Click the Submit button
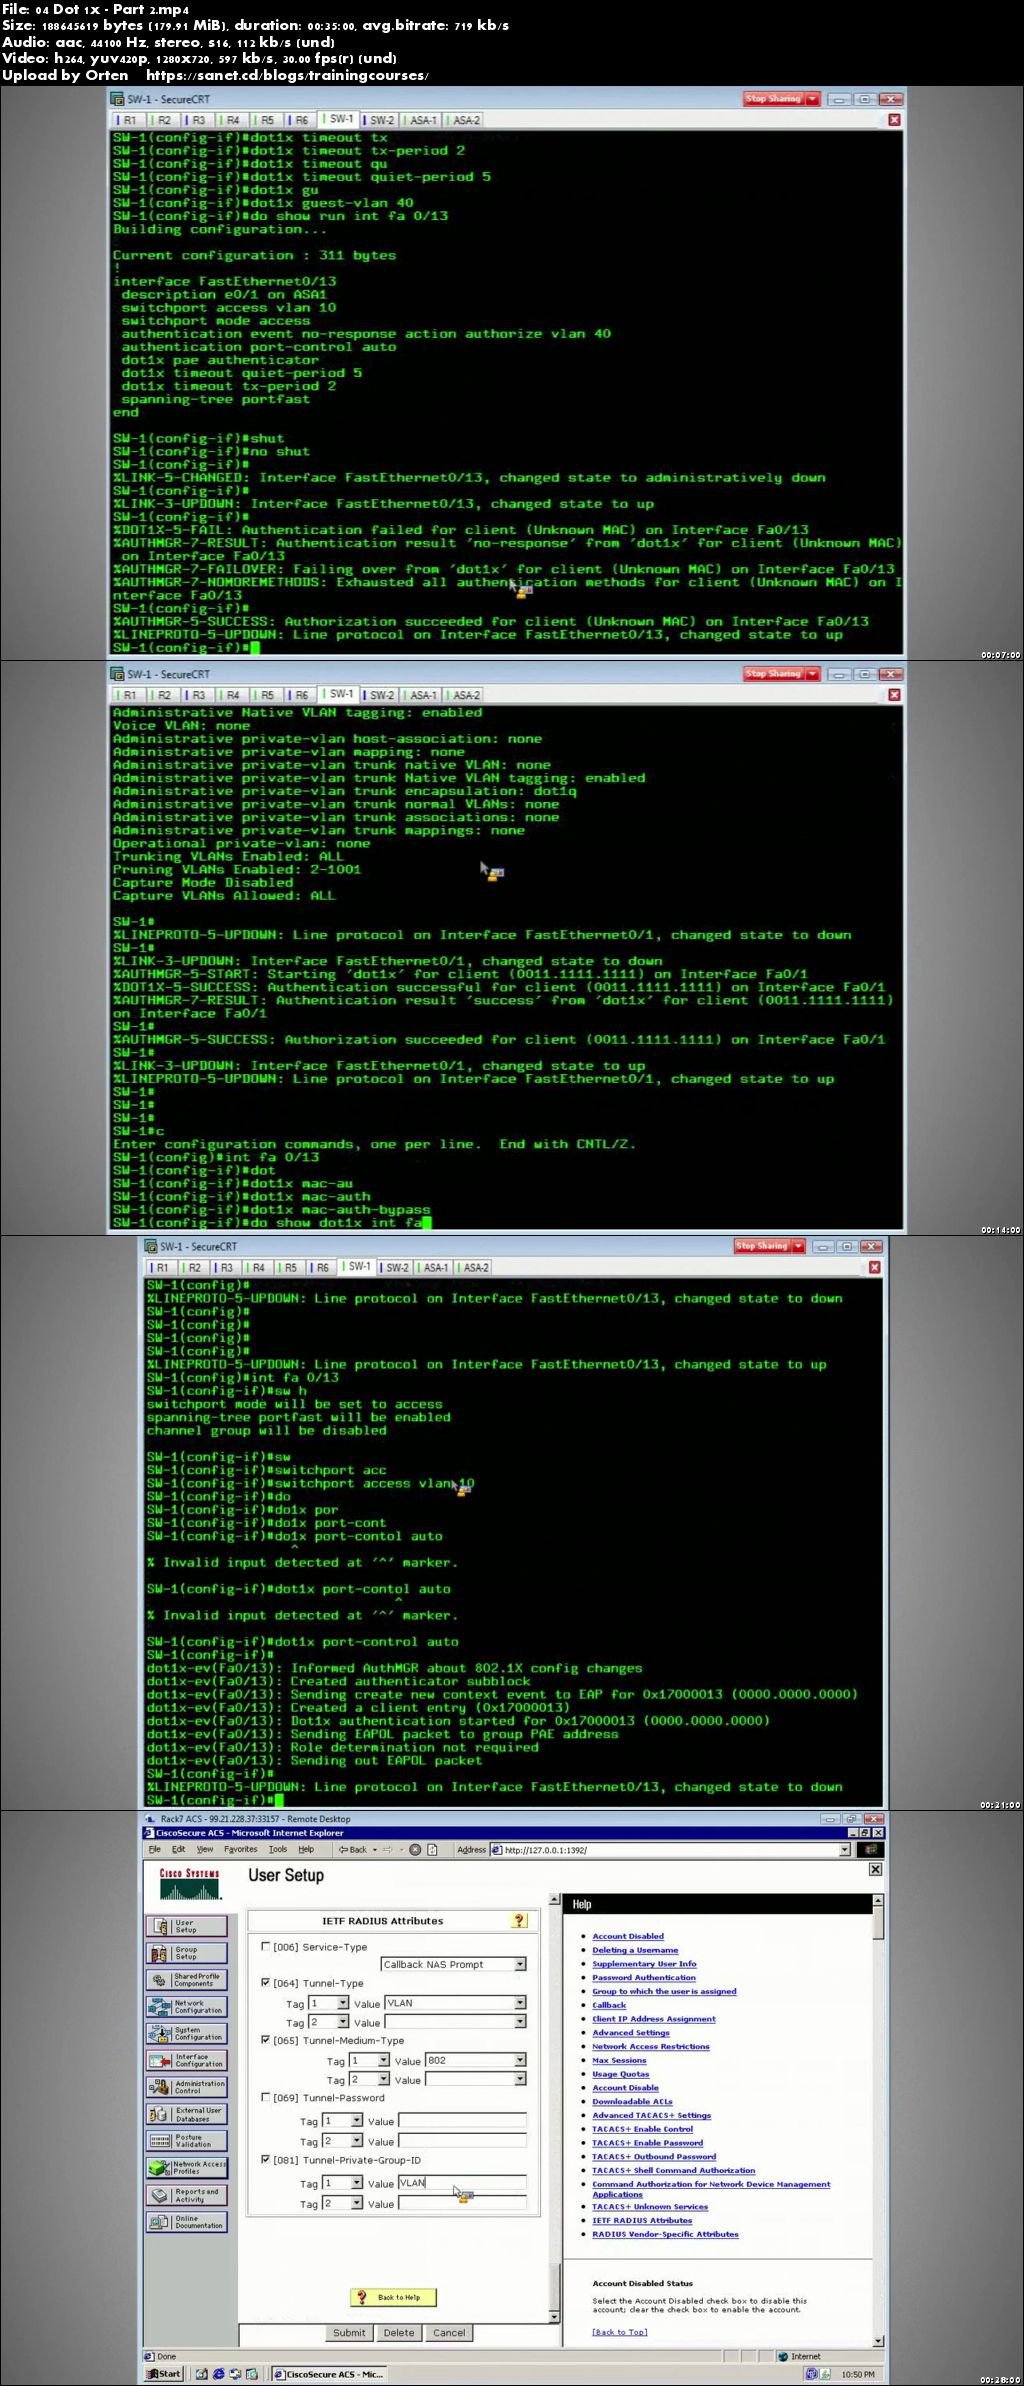Screen dimensions: 1024x2386 349,2332
